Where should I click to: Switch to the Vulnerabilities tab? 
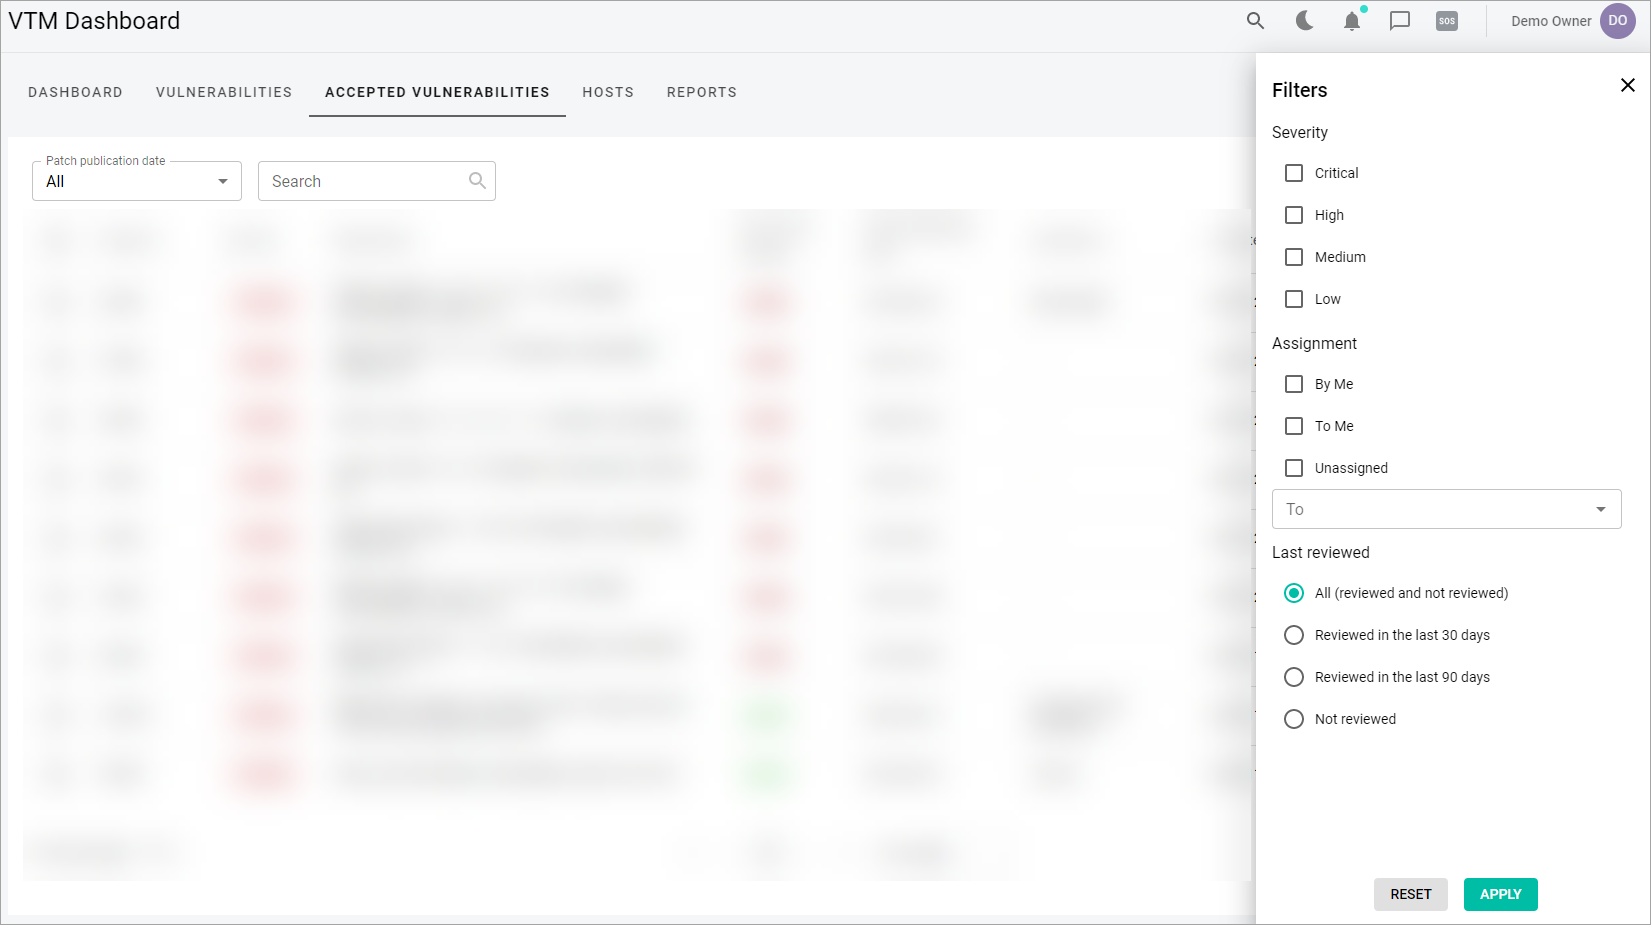tap(224, 92)
